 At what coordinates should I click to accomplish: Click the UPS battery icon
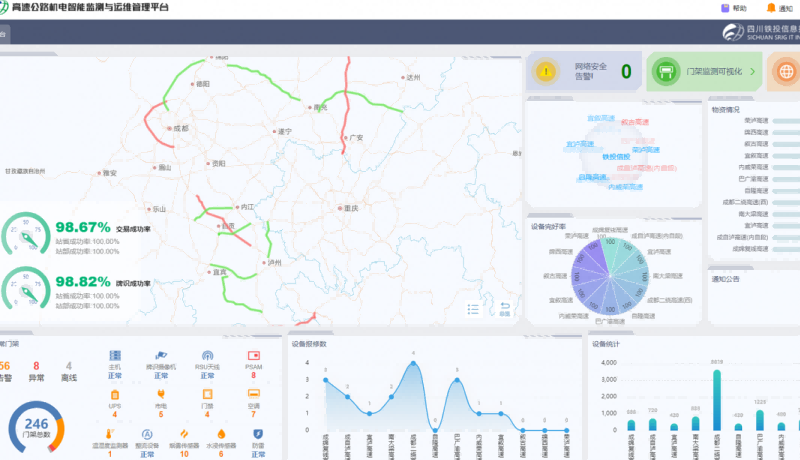pyautogui.click(x=114, y=395)
